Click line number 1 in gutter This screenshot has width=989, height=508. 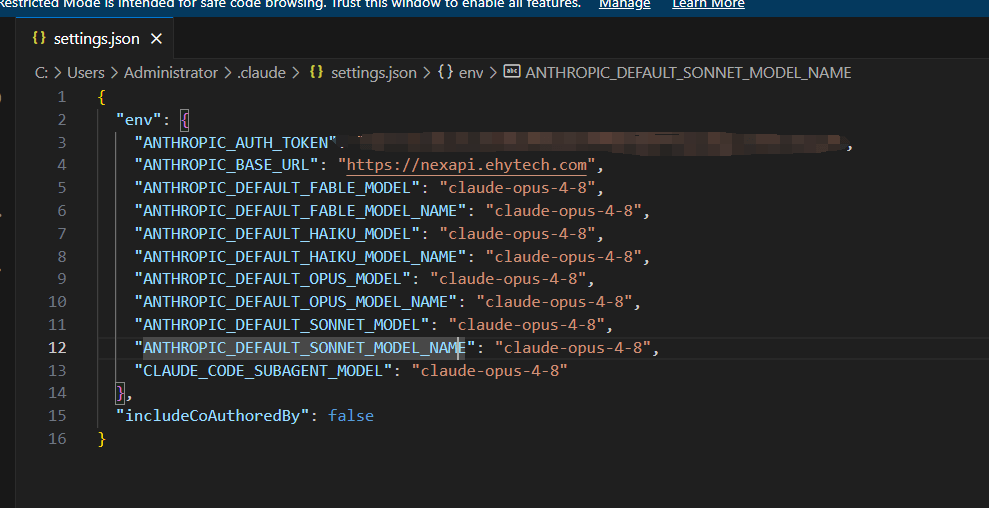[x=61, y=97]
